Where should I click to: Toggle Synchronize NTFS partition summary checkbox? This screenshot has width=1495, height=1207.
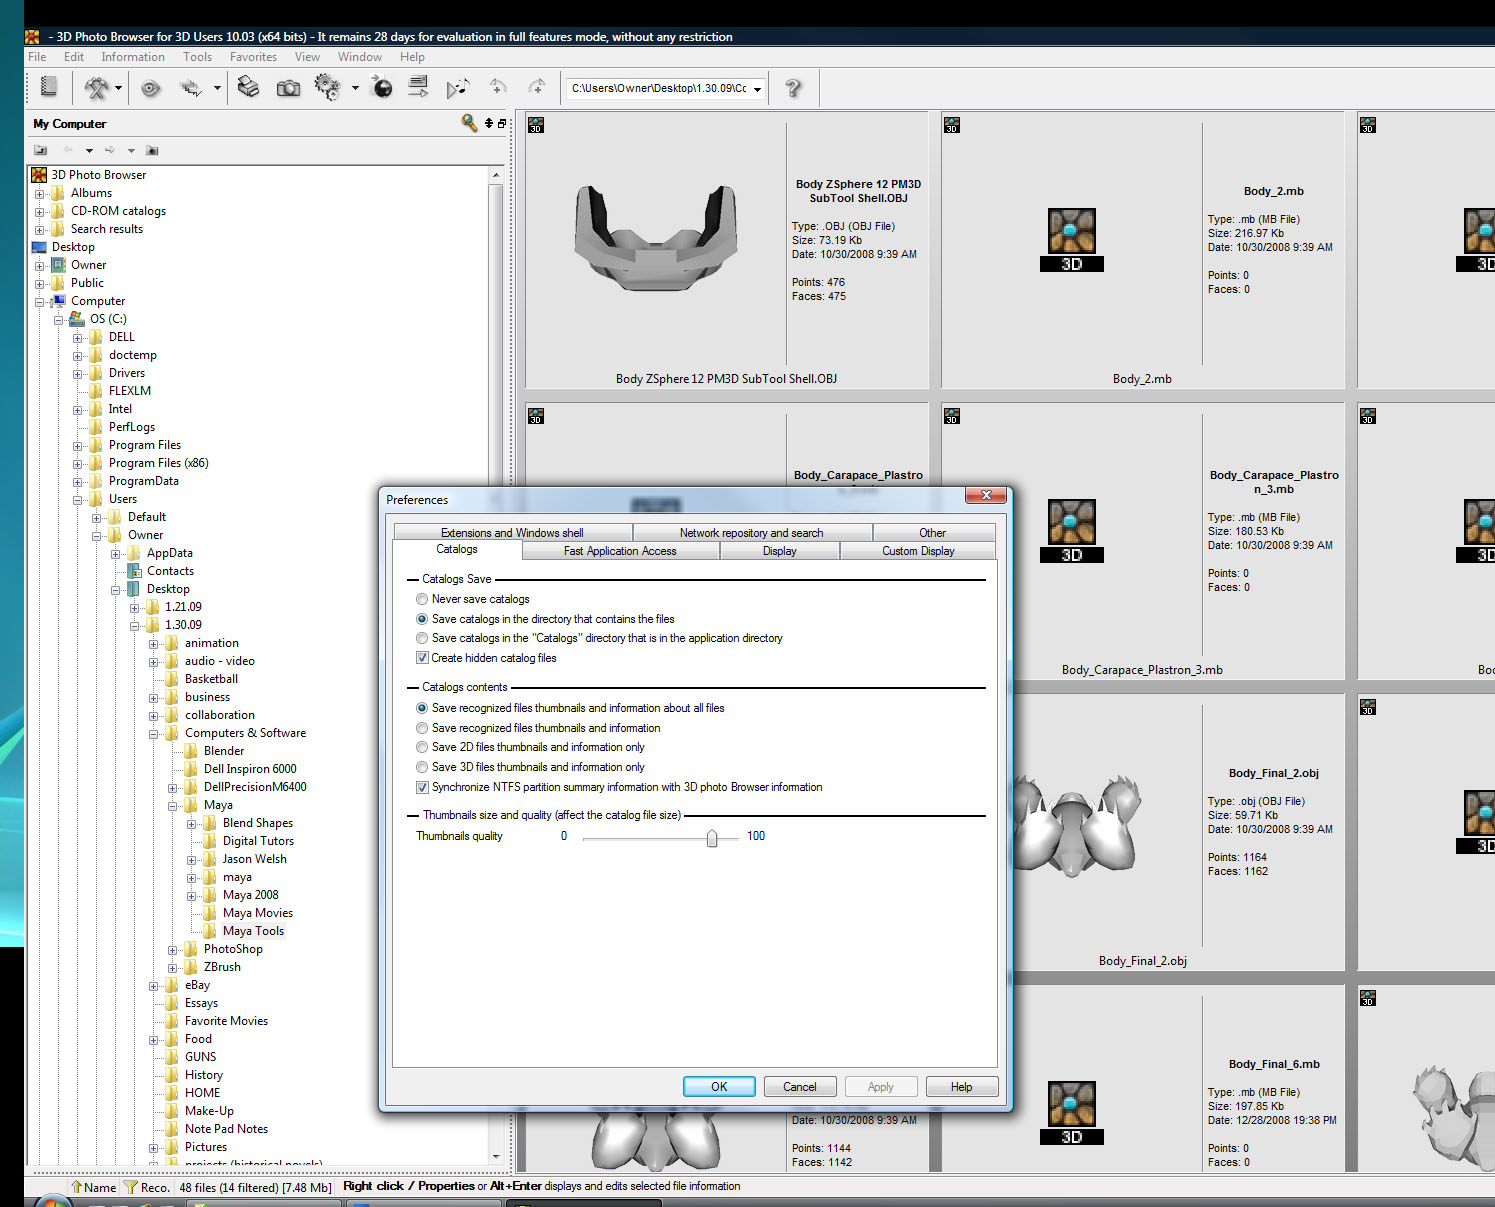click(x=422, y=787)
